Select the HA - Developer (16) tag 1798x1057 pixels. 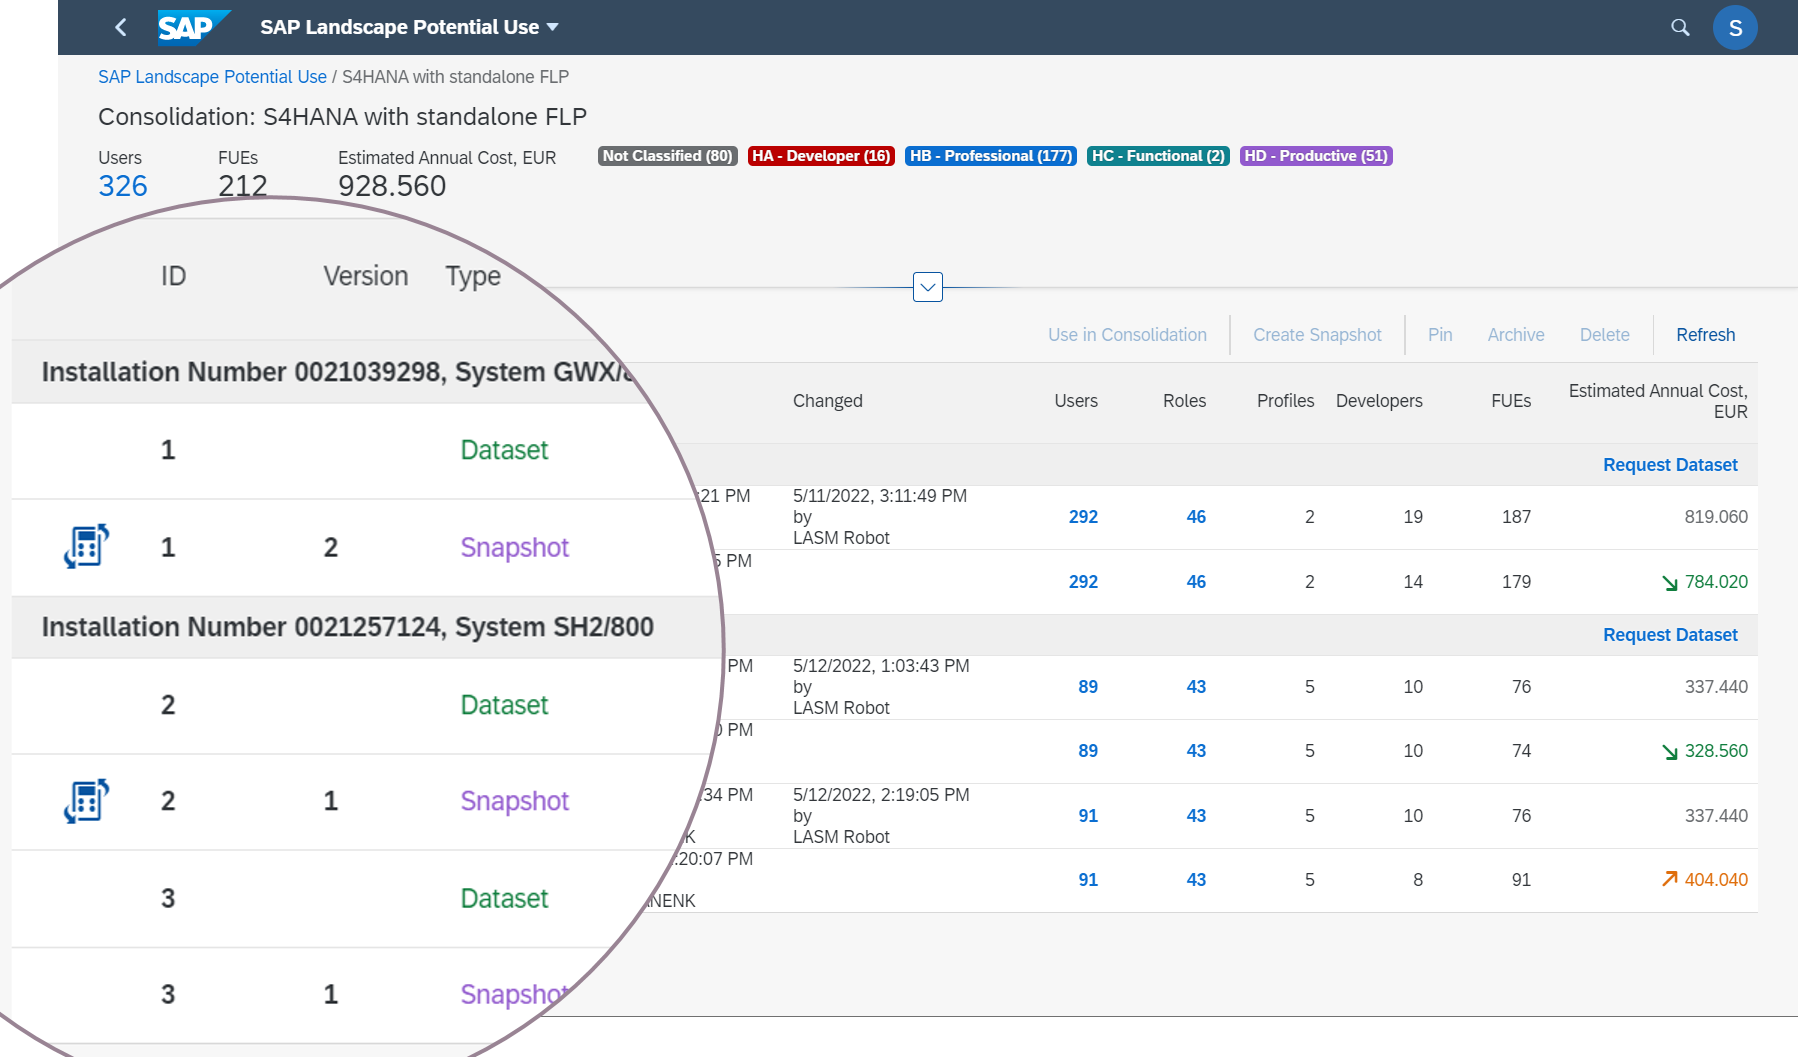click(821, 156)
